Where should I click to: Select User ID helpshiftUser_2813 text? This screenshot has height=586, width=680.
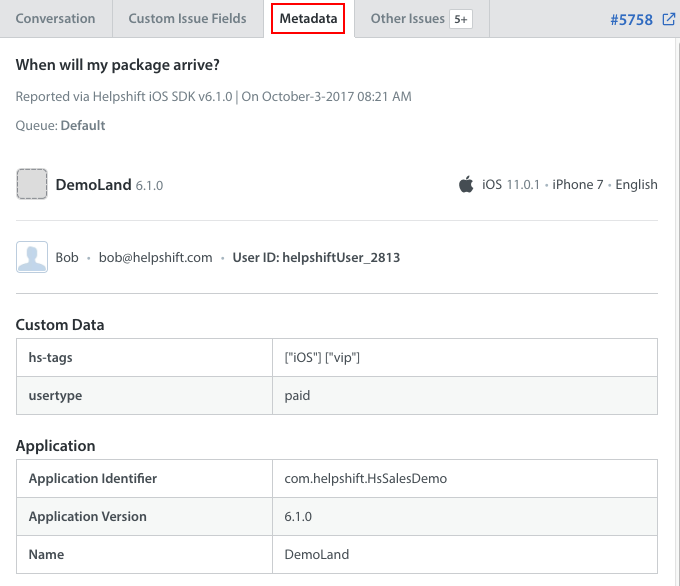point(316,257)
